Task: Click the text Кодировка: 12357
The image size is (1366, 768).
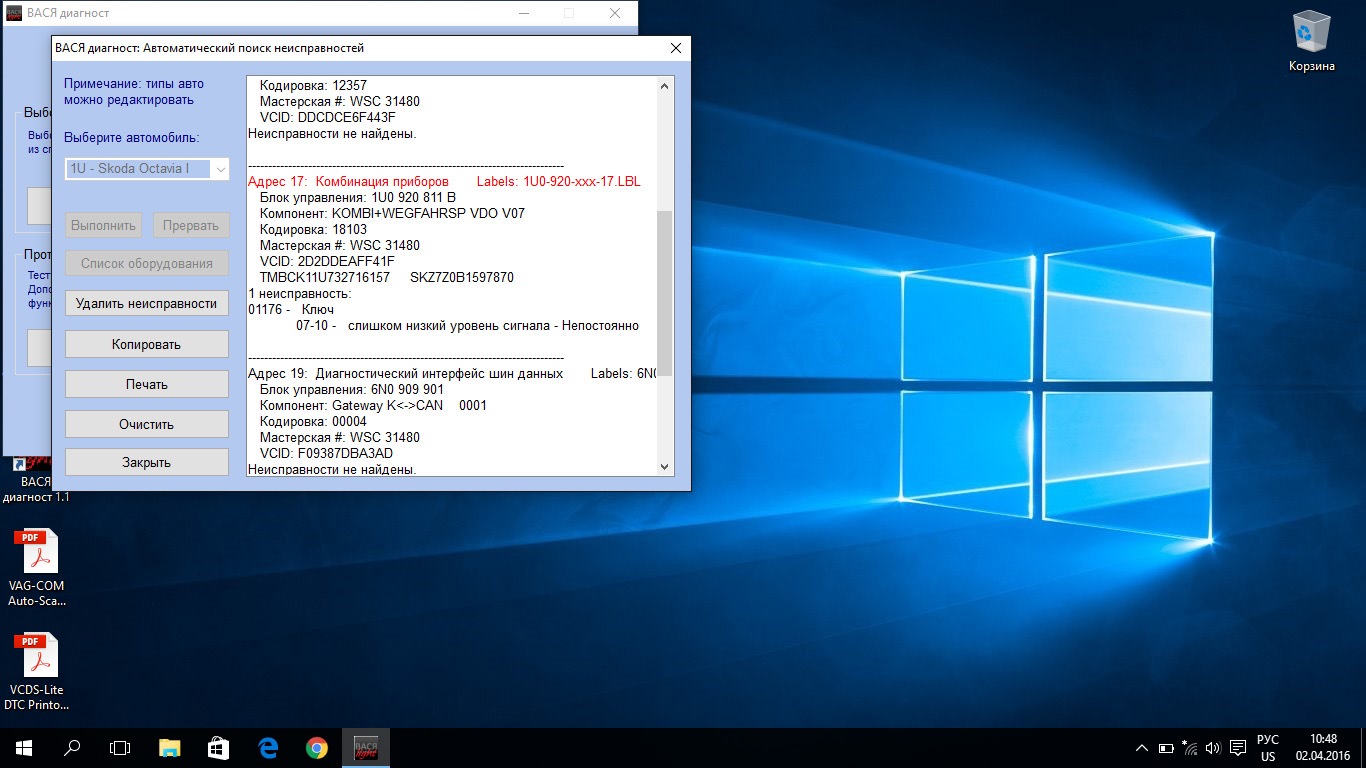Action: point(313,85)
